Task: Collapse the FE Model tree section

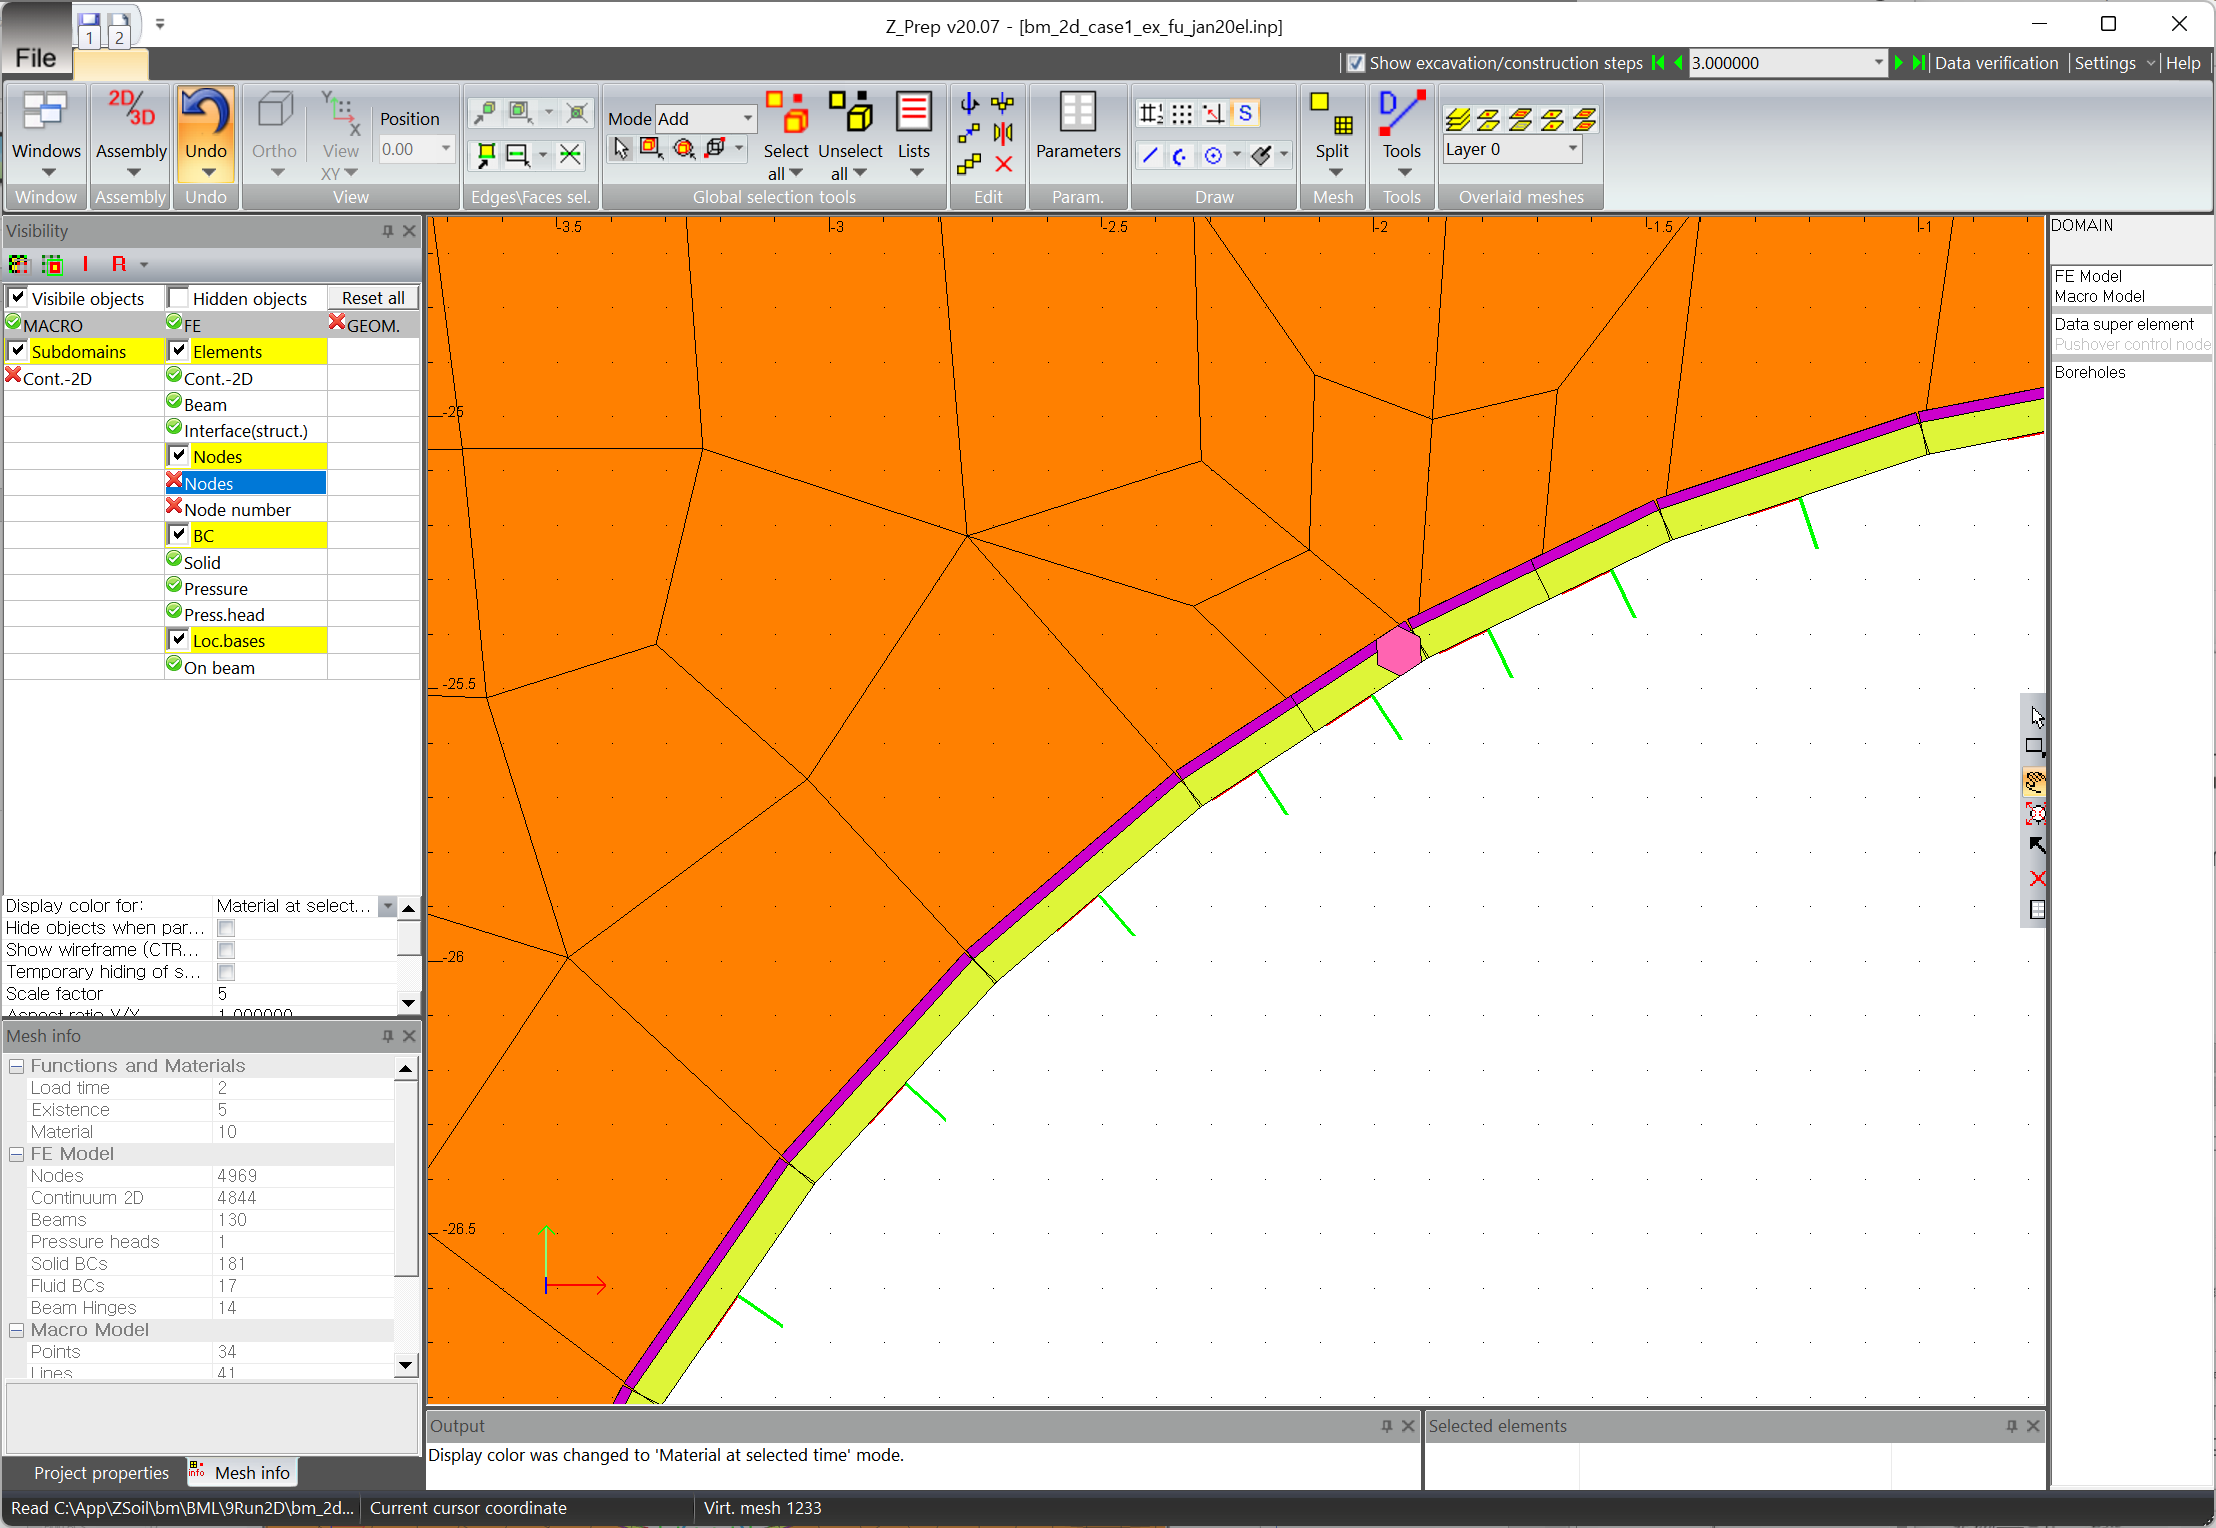Action: pos(16,1154)
